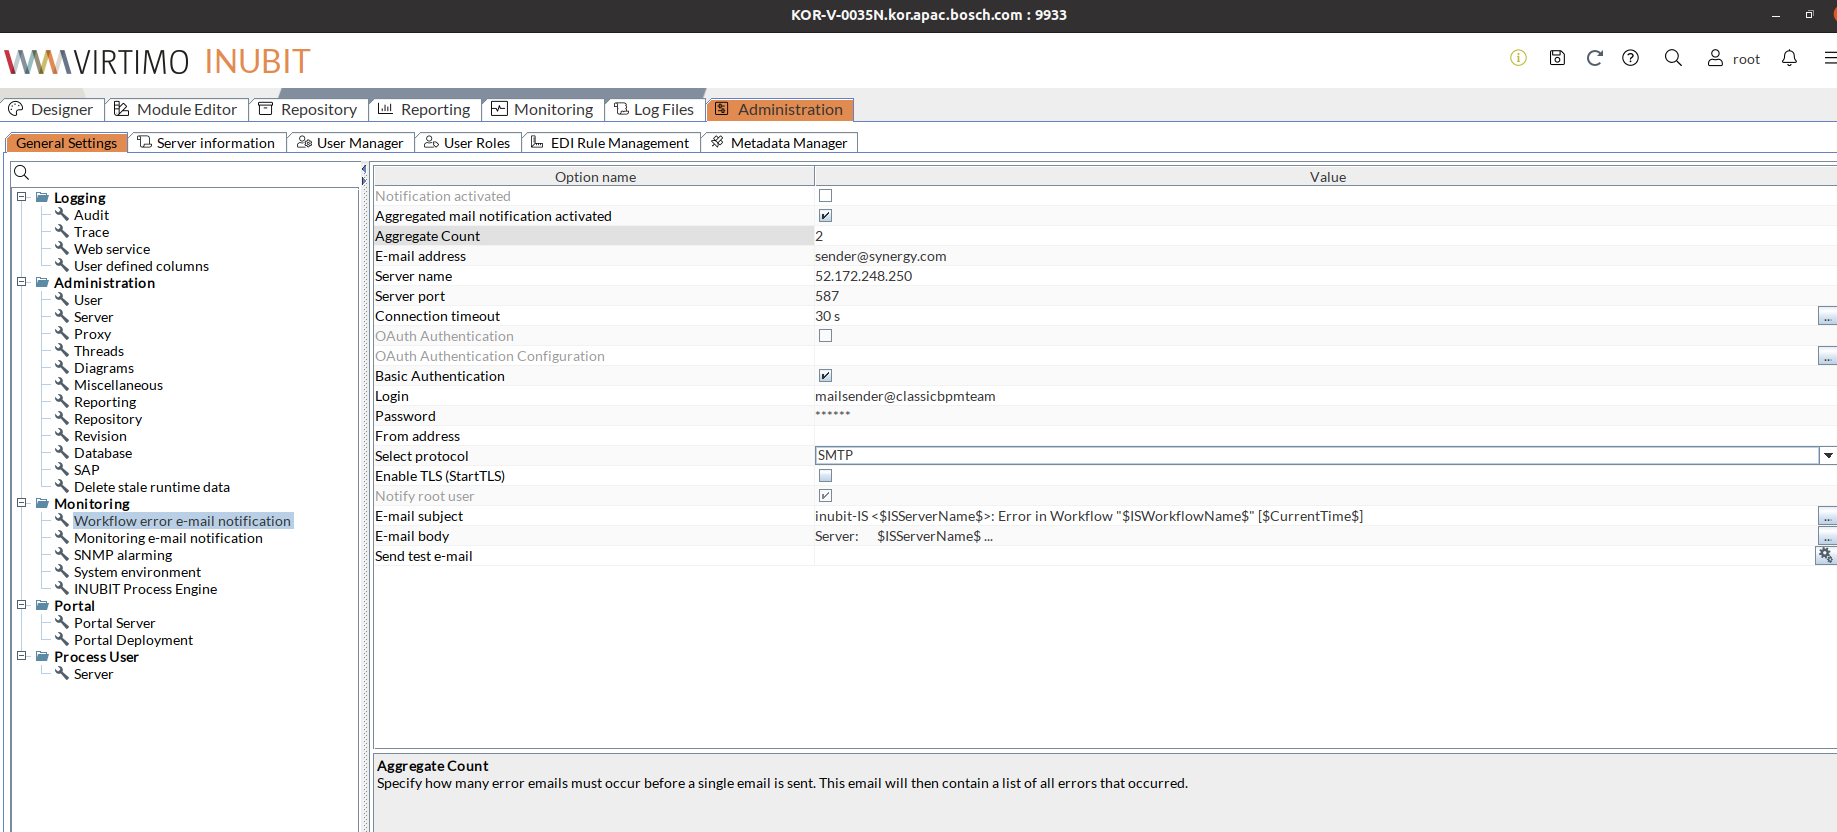Click the Send test e-mail gear icon

pos(1825,556)
